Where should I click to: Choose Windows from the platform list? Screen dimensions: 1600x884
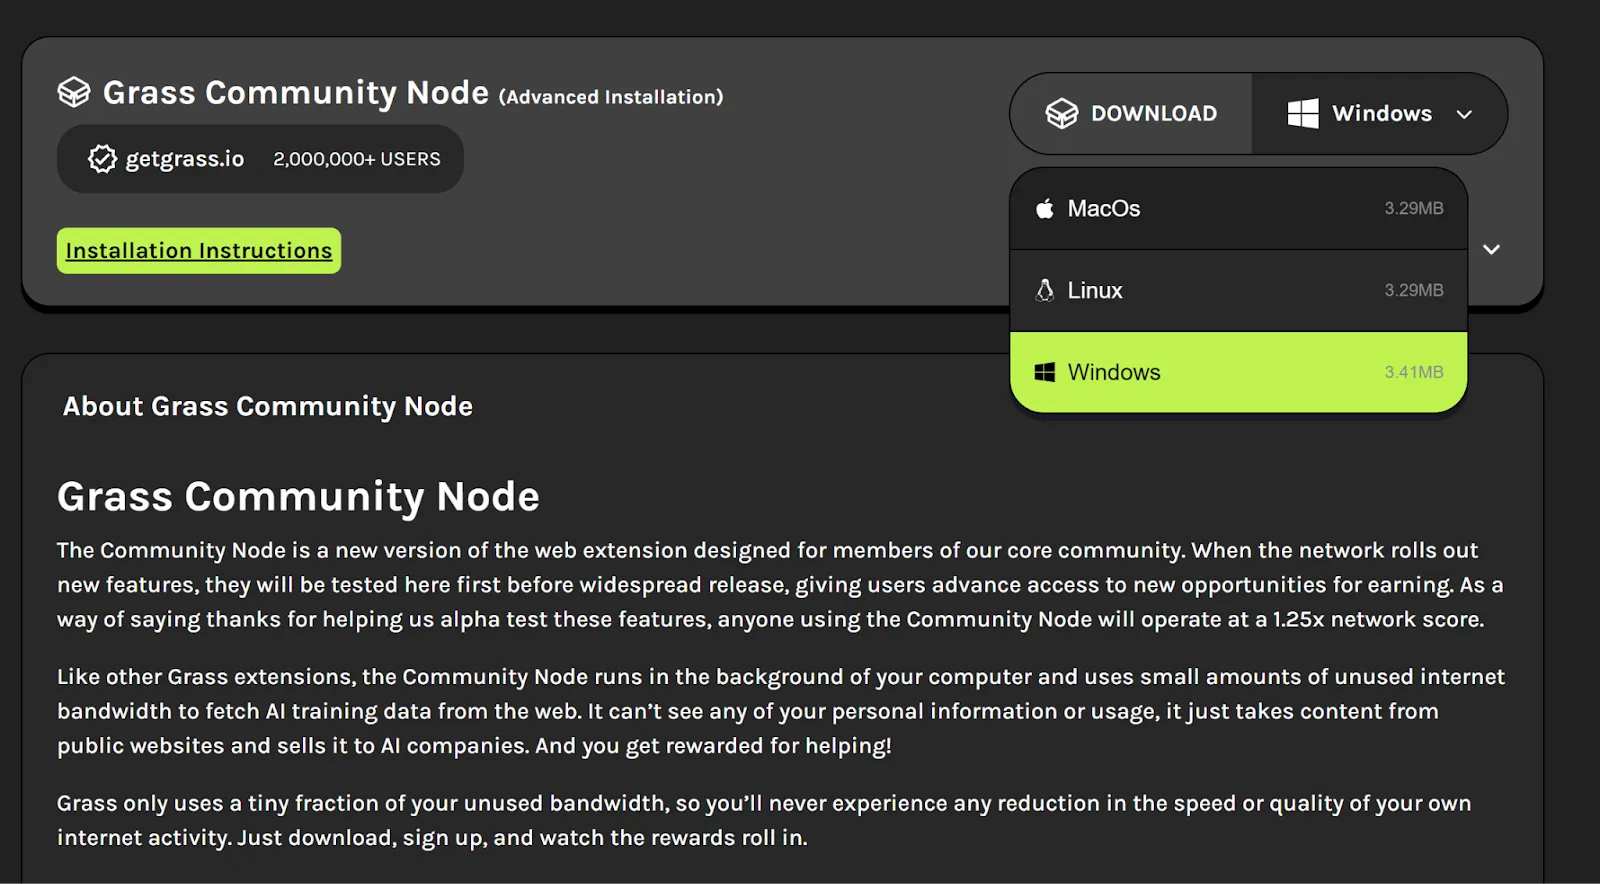[x=1239, y=372]
